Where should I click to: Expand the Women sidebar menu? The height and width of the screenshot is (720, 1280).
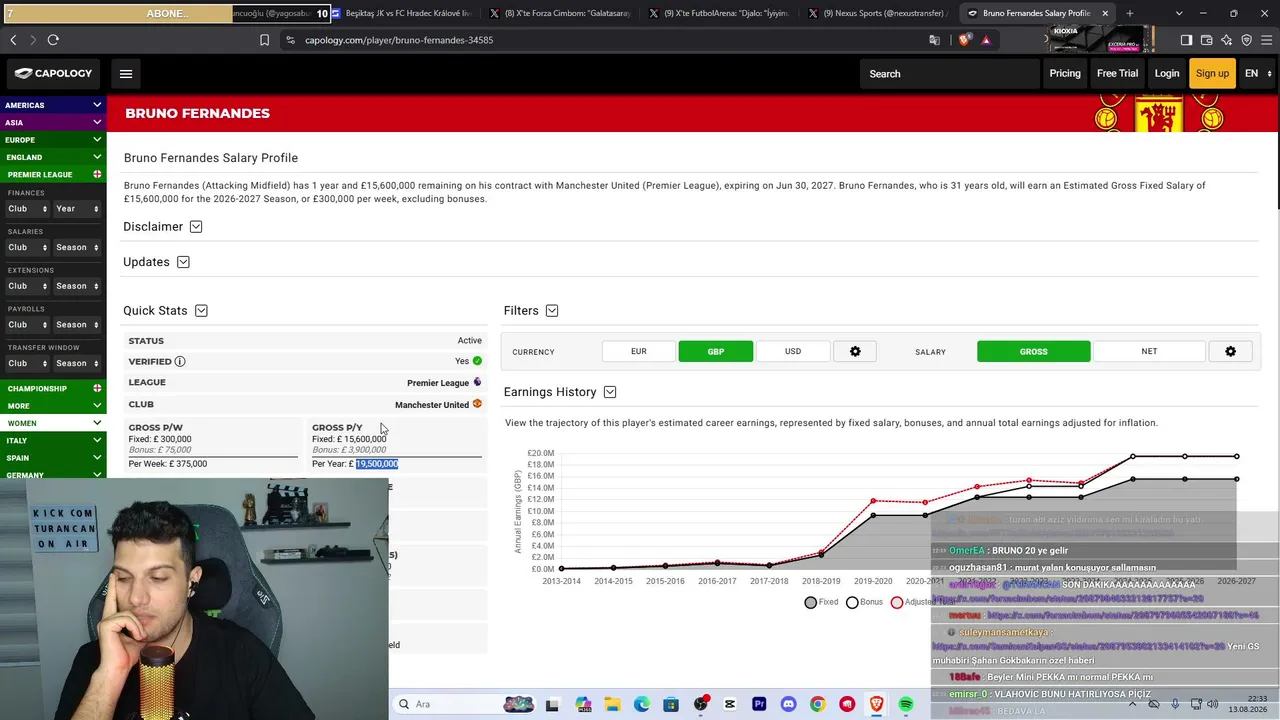[x=53, y=423]
